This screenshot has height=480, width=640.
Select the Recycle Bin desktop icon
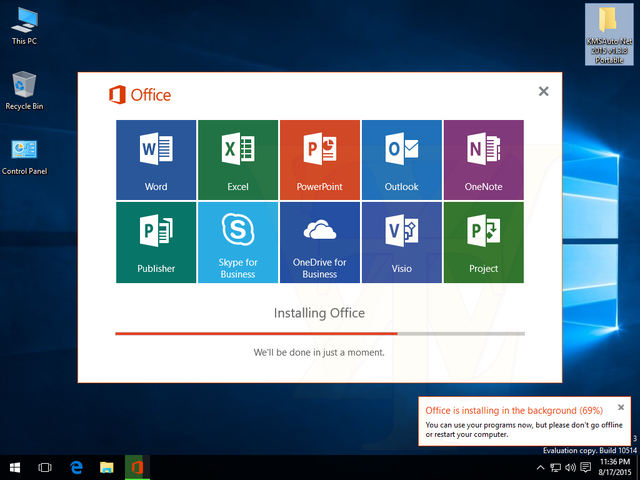pos(24,91)
